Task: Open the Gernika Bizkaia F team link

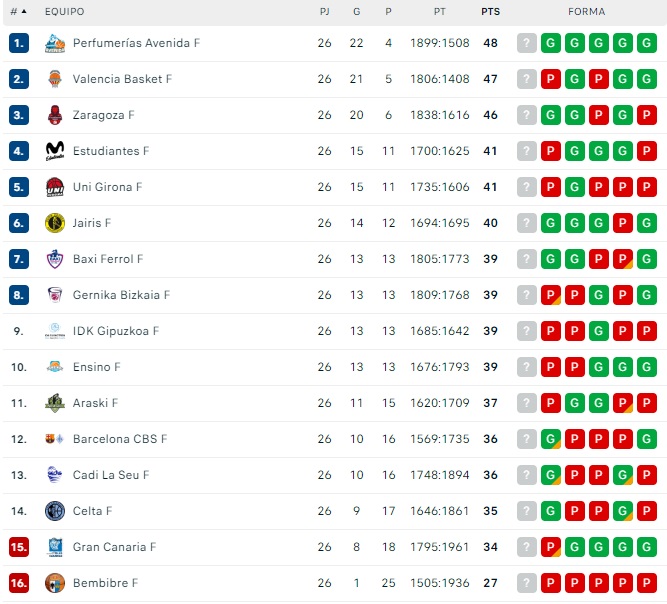Action: pyautogui.click(x=121, y=295)
